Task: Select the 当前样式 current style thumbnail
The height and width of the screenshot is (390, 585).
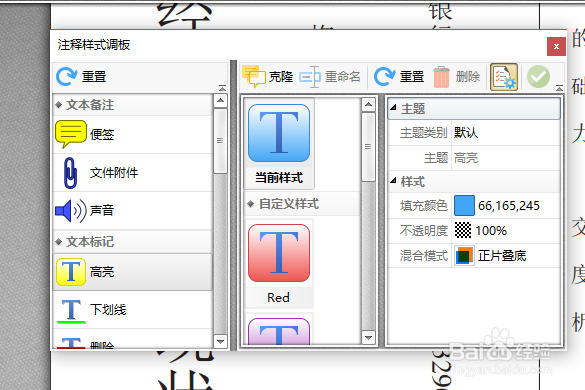Action: [x=279, y=144]
